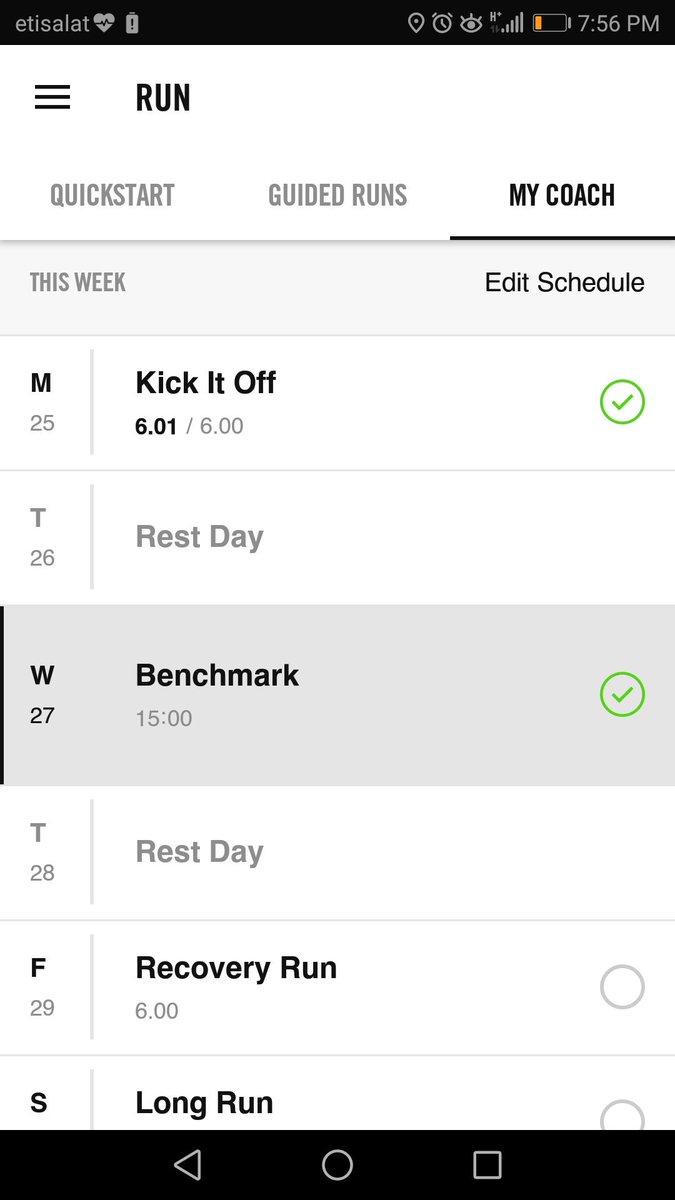Toggle the Benchmark completion checkmark

tap(622, 695)
